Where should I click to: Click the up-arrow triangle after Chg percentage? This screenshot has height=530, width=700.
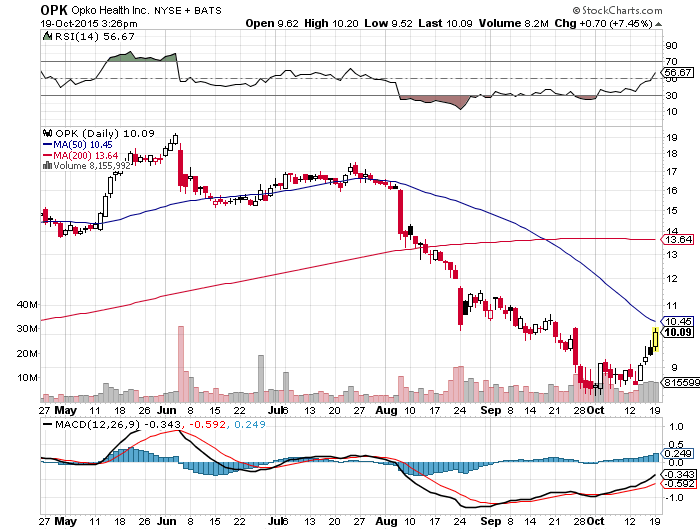(x=658, y=24)
